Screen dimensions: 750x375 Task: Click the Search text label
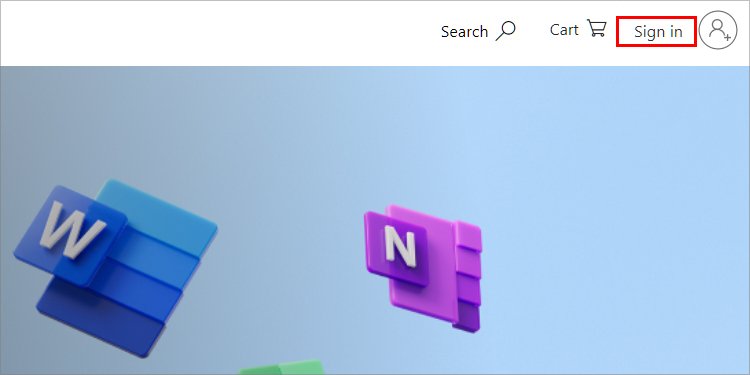(x=464, y=32)
